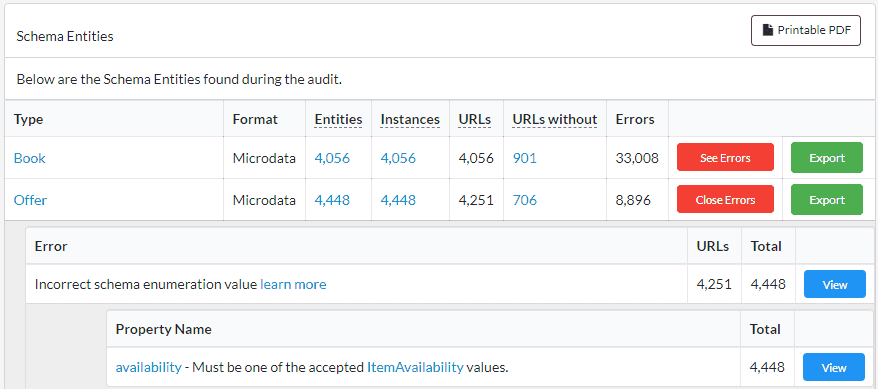Open the Book schema type link
Screen dimensions: 878x389
[30, 158]
